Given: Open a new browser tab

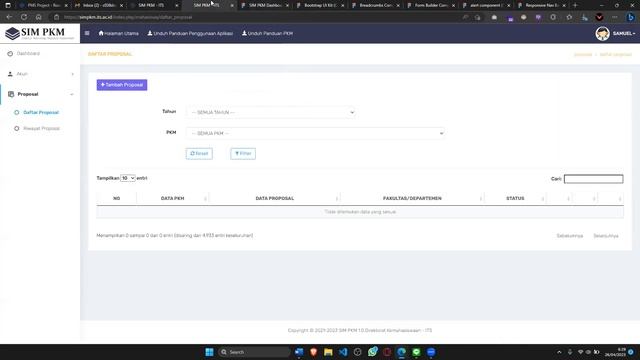Looking at the screenshot, I should click(x=576, y=5).
